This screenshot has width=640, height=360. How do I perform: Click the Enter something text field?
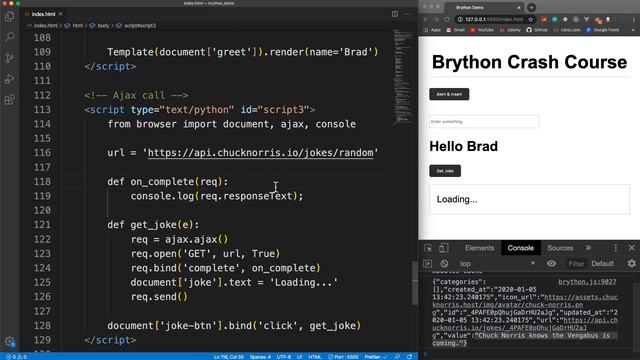coord(484,122)
